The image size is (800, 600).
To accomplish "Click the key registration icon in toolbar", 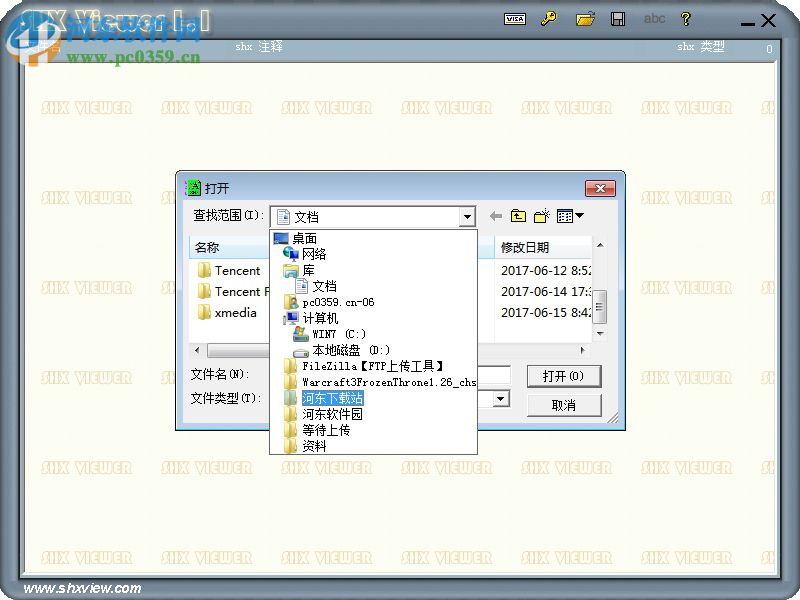I will pos(550,19).
